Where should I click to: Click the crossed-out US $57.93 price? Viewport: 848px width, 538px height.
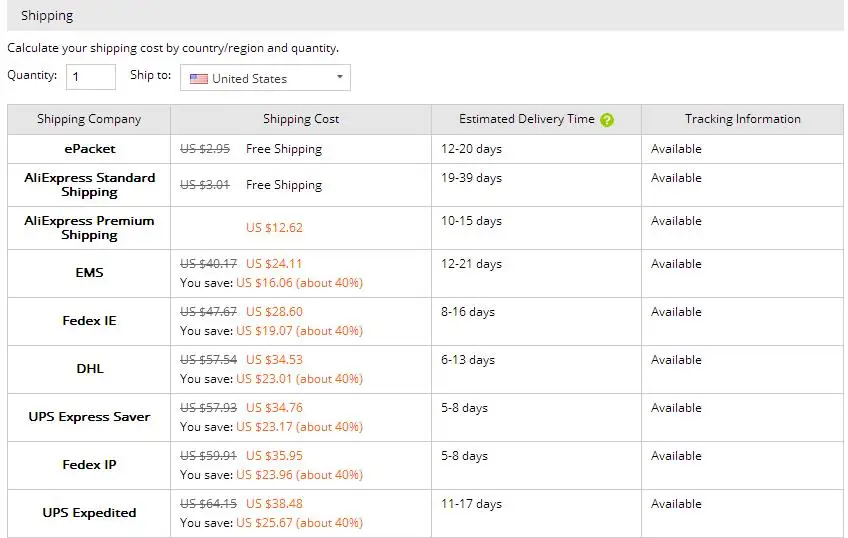click(208, 408)
